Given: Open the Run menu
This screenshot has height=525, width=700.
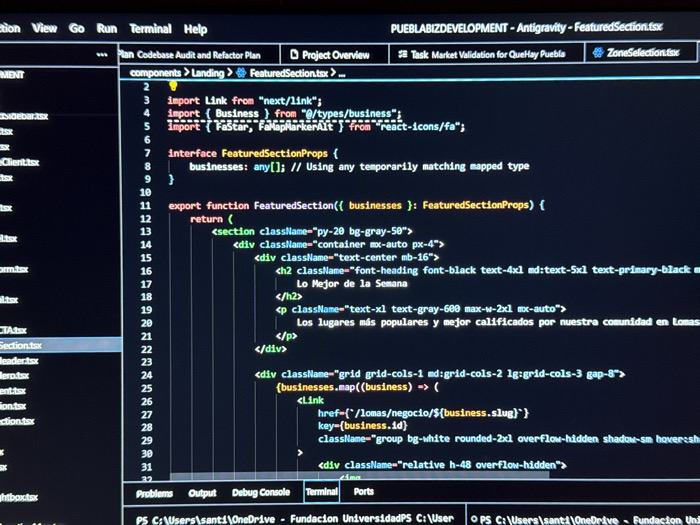Looking at the screenshot, I should coord(107,29).
